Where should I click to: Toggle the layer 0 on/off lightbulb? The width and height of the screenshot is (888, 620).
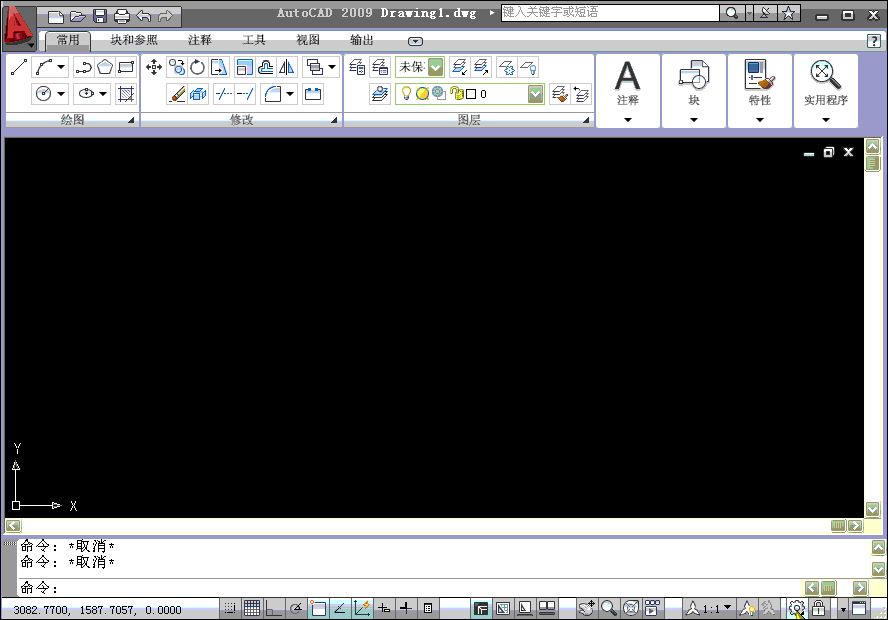coord(406,92)
